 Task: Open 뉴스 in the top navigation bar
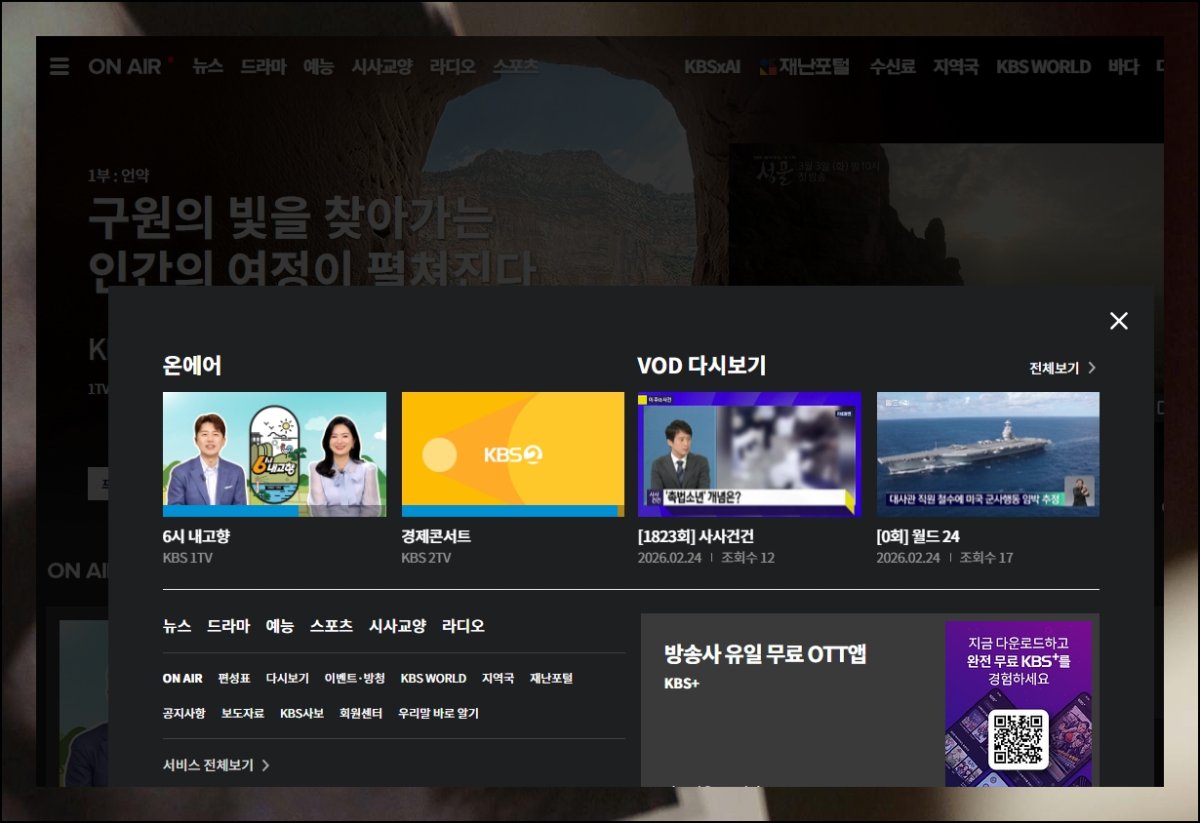tap(208, 67)
